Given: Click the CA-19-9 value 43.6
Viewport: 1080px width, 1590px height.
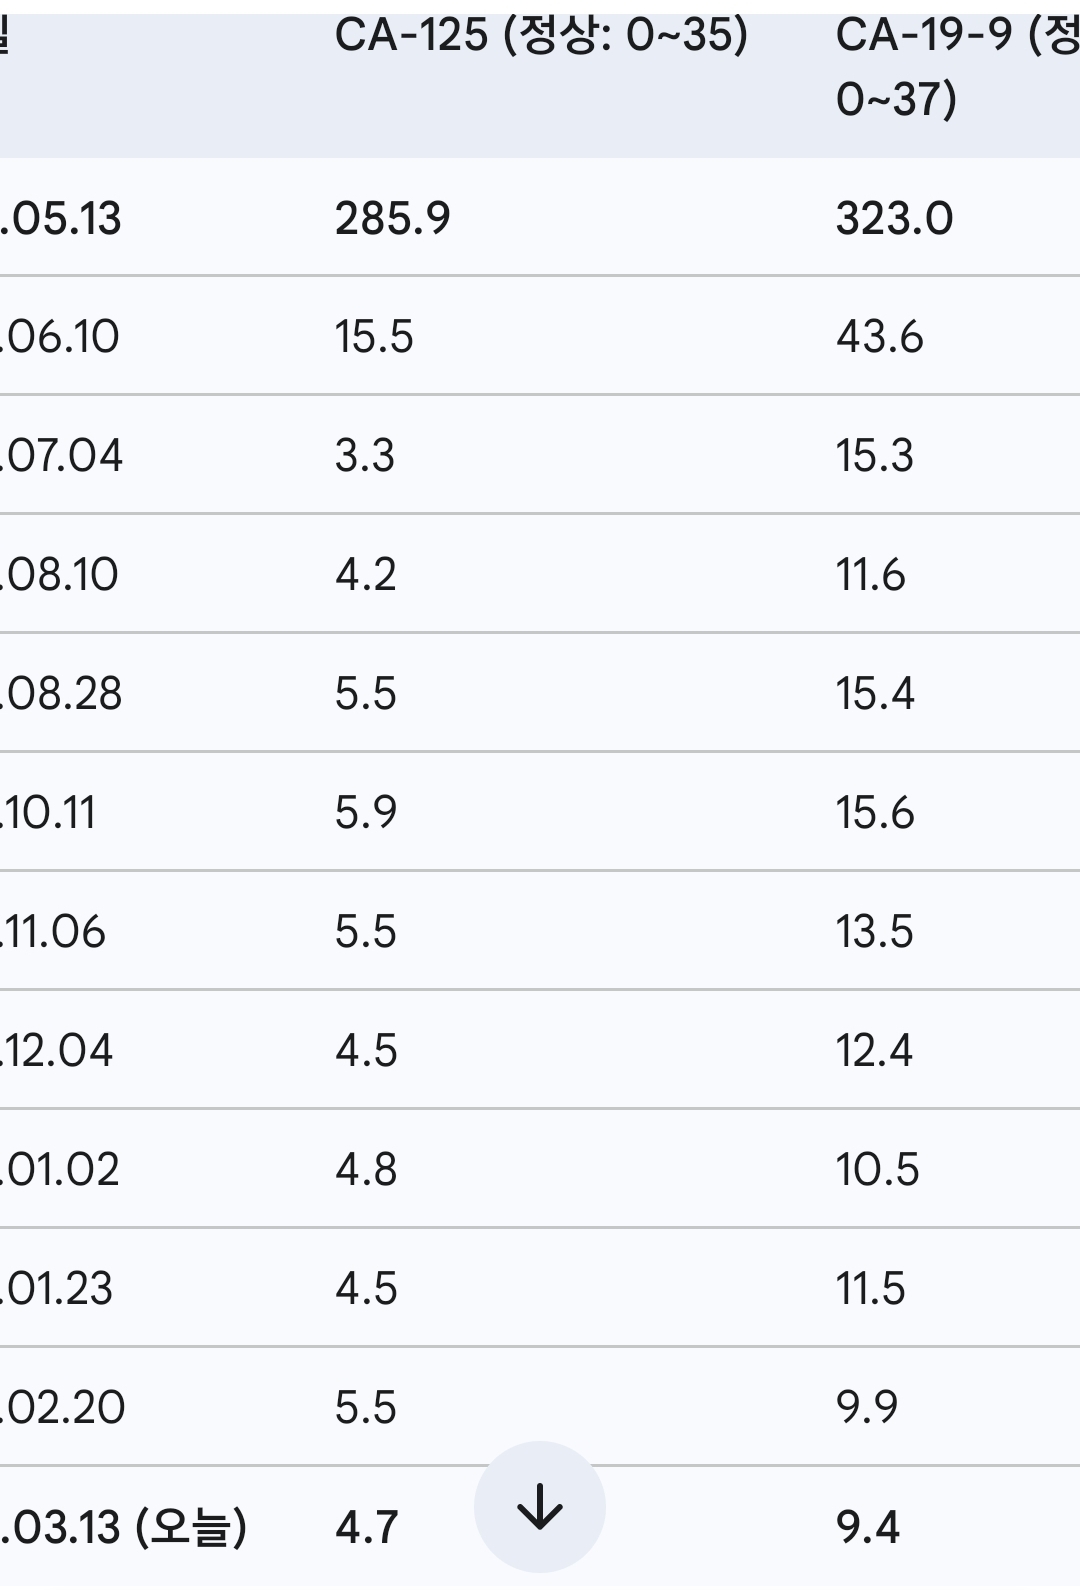Looking at the screenshot, I should coord(880,337).
